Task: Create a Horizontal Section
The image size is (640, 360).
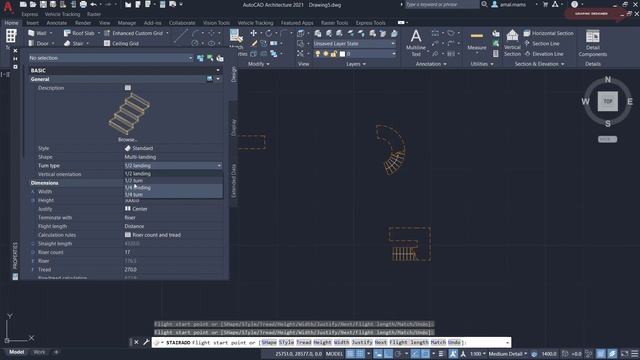Action: [x=549, y=33]
